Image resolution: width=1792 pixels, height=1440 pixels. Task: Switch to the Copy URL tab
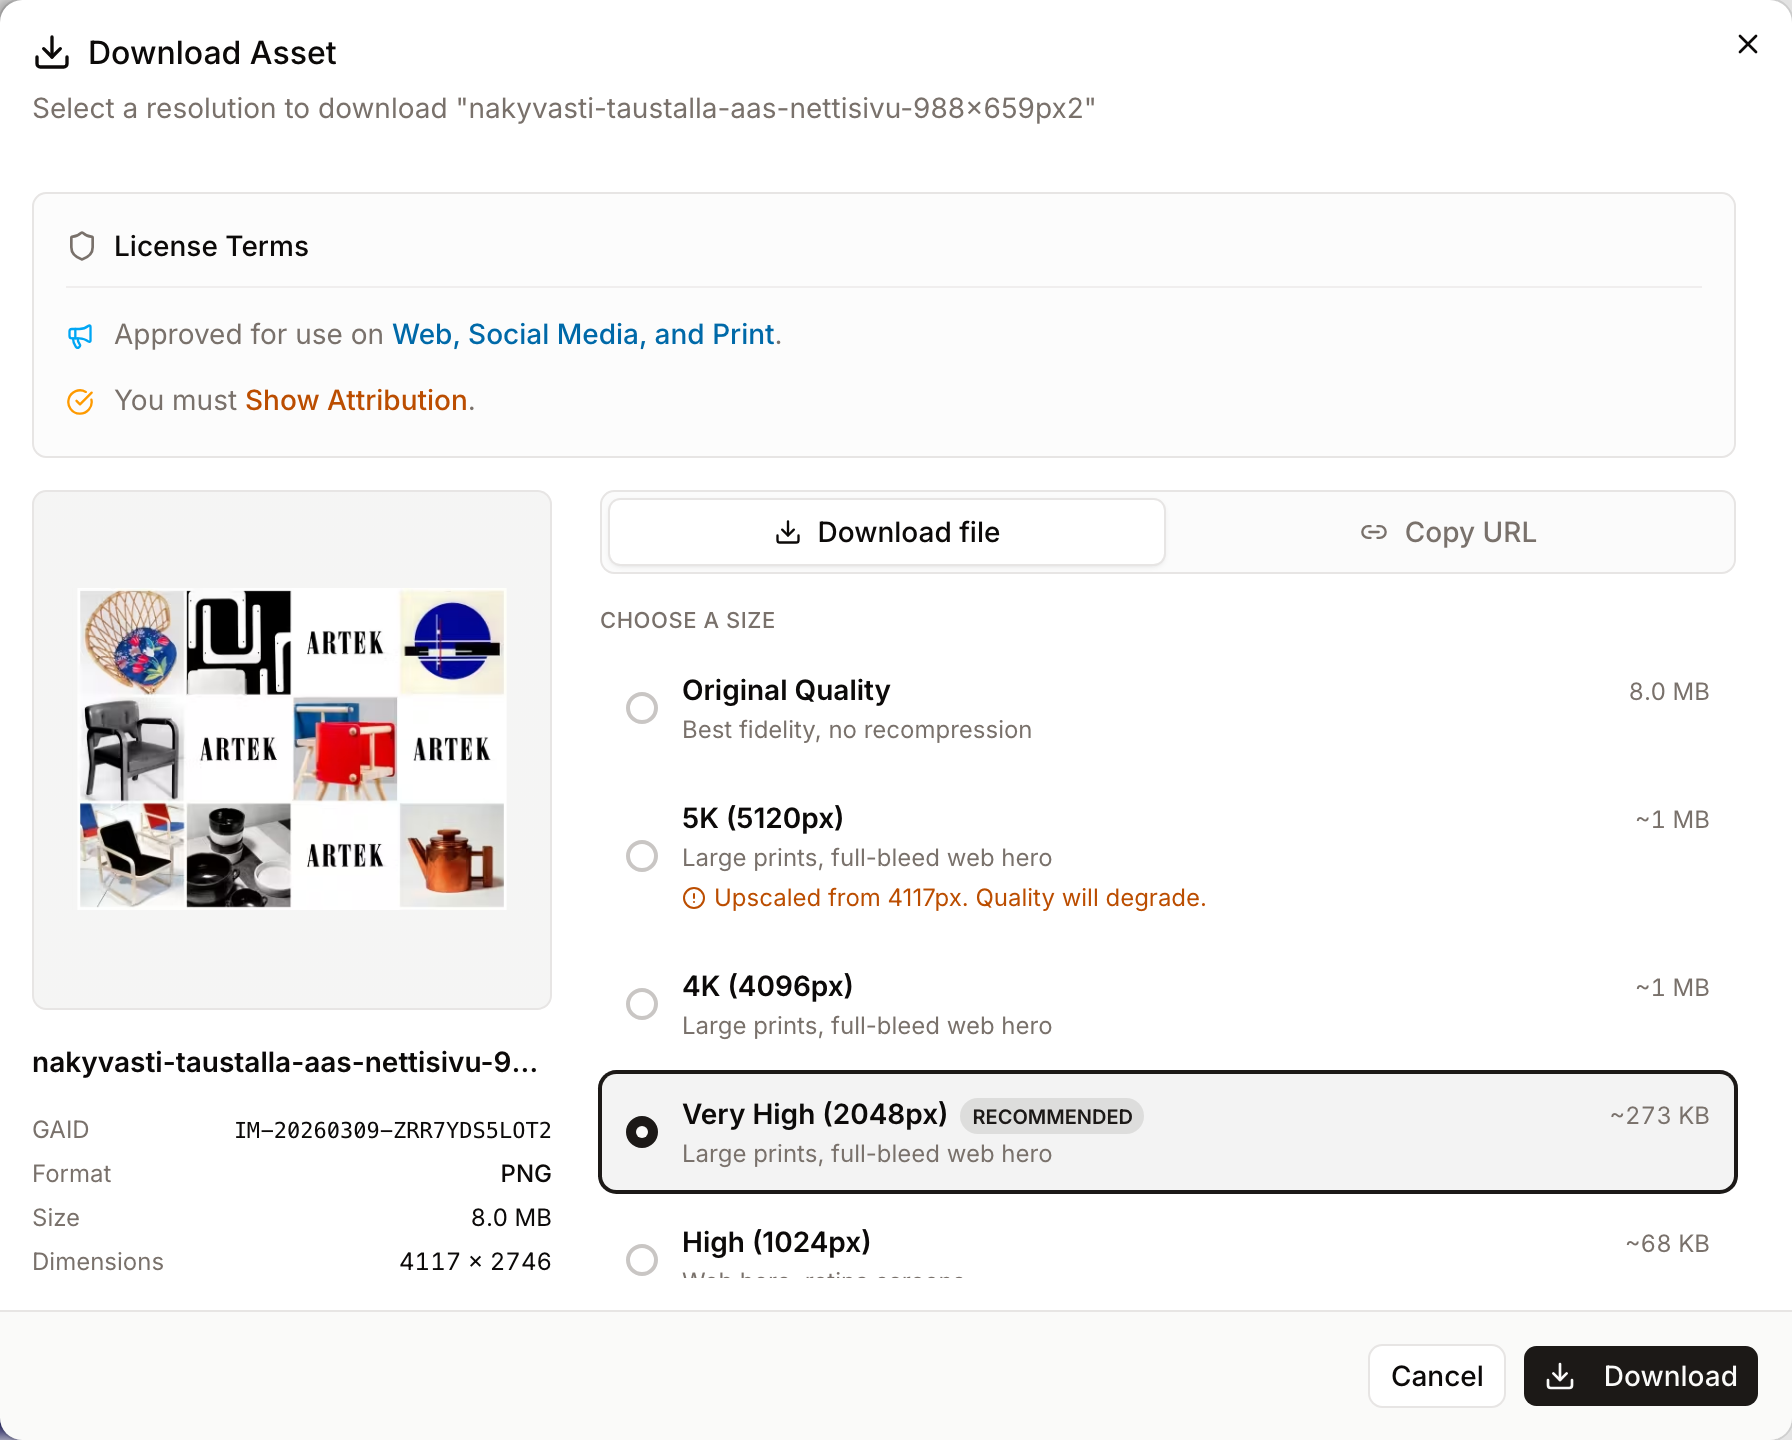pos(1448,532)
